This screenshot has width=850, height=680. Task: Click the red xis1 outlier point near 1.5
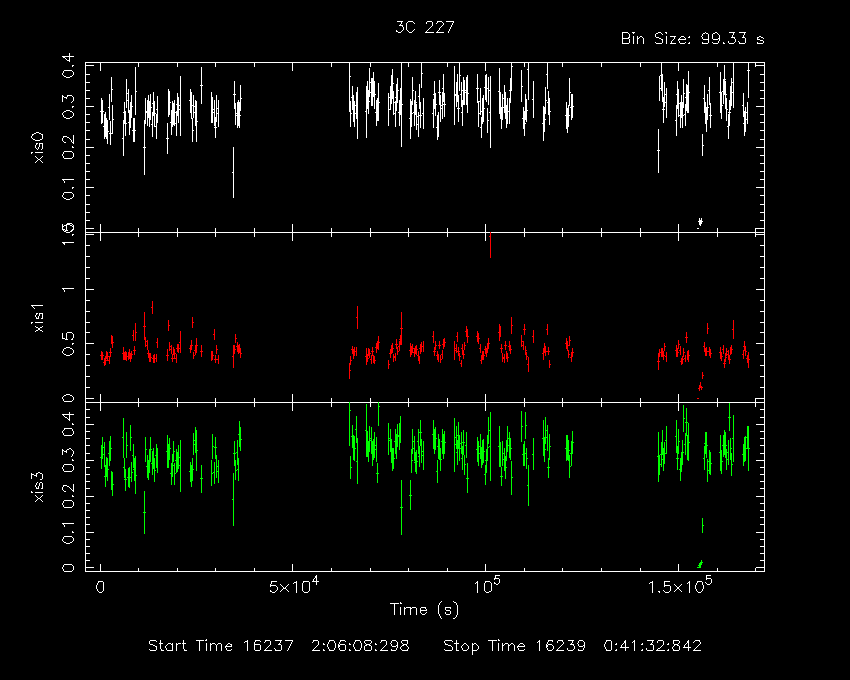coord(490,245)
